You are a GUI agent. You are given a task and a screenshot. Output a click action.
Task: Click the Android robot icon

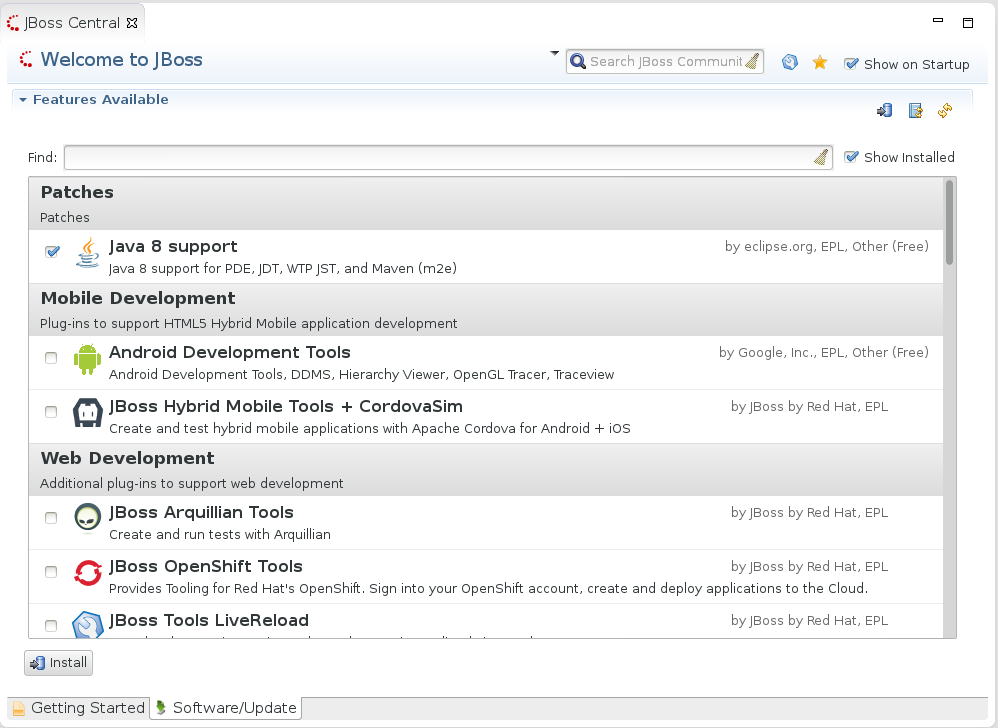coord(88,360)
